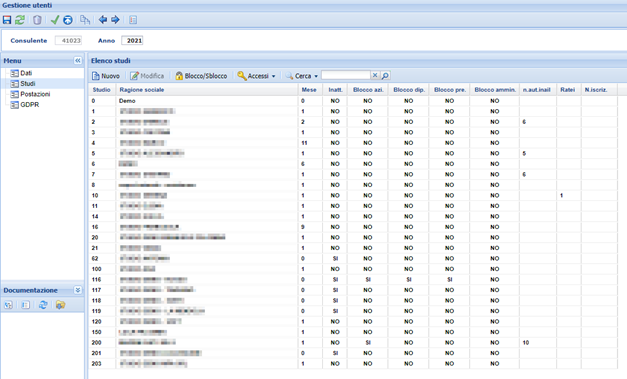
Task: Open the Accessi dropdown menu
Action: pyautogui.click(x=256, y=76)
